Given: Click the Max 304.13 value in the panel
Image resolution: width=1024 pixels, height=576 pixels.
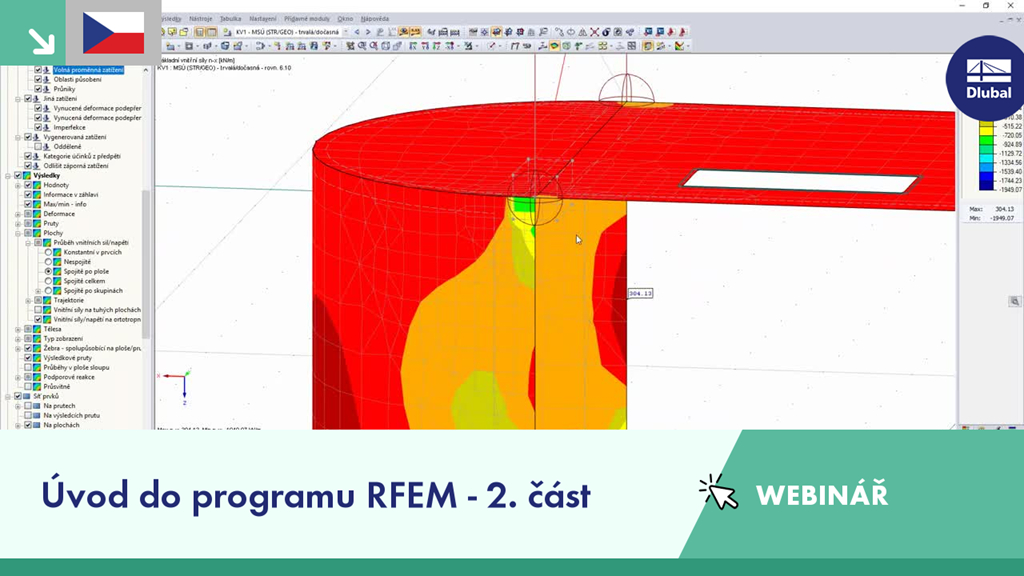Looking at the screenshot, I should click(x=1004, y=210).
